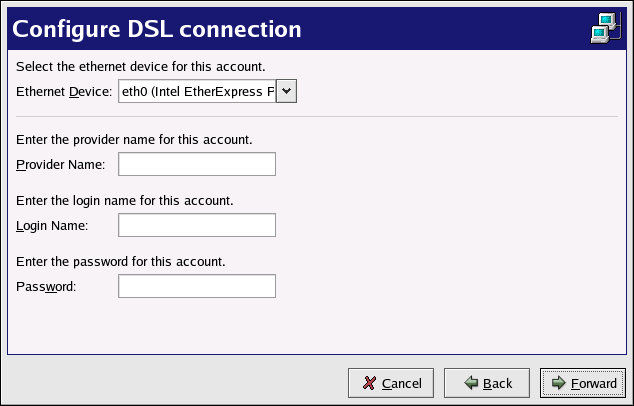Click the network computers icon in the header
Viewport: 634px width, 406px height.
coord(603,29)
